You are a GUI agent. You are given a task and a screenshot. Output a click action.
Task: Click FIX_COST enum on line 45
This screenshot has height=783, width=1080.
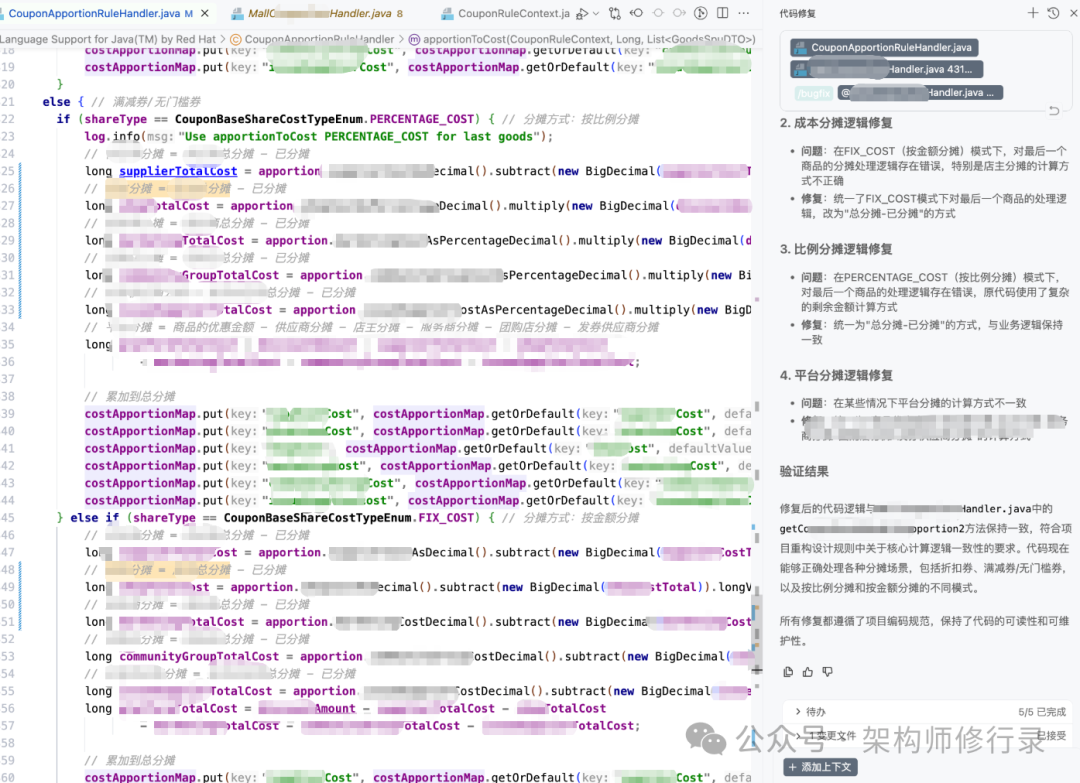point(446,518)
